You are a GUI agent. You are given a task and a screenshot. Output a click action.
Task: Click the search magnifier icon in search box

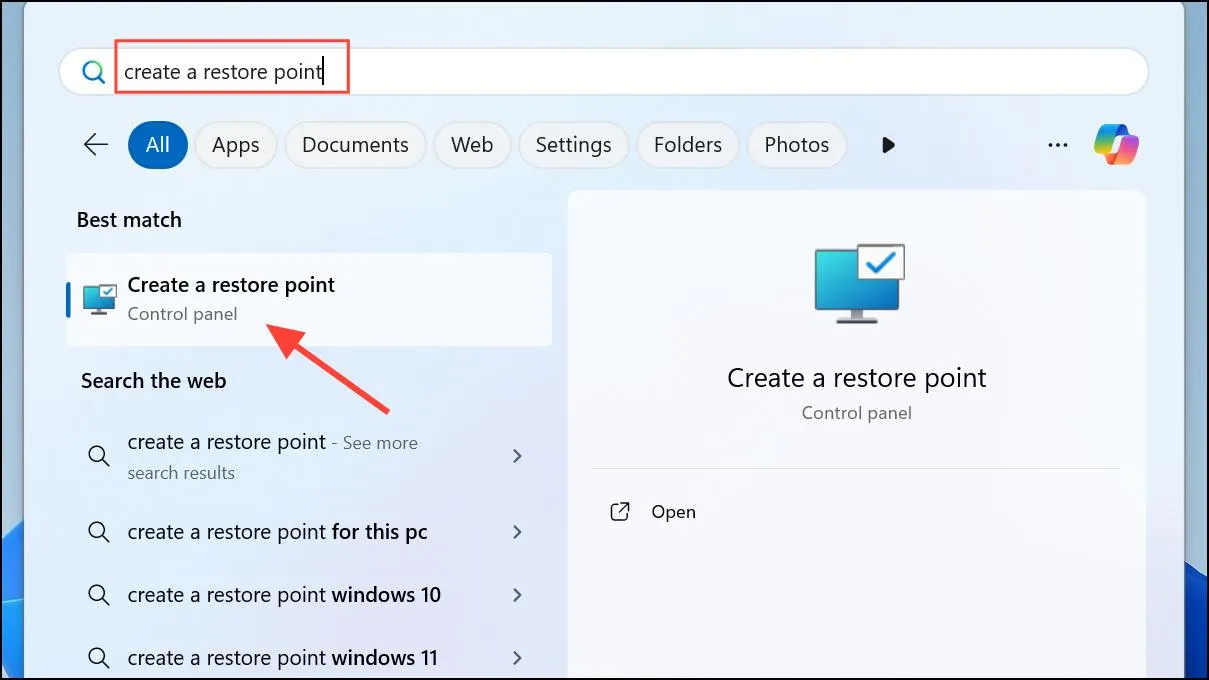[x=93, y=72]
